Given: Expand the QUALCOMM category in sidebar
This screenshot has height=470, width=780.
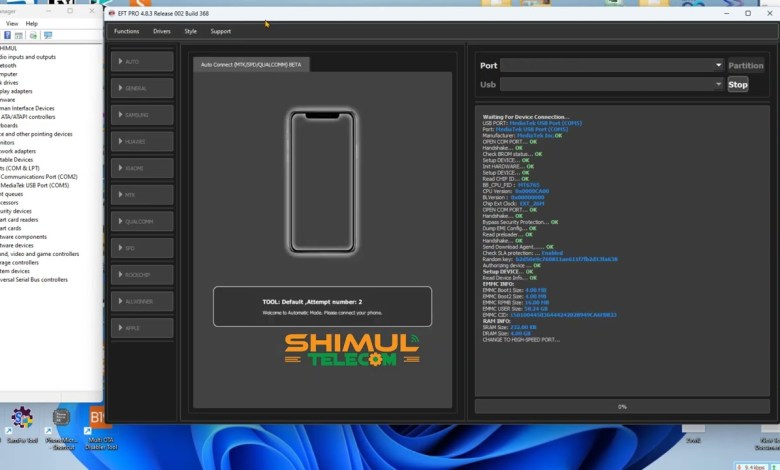Looking at the screenshot, I should click(142, 221).
